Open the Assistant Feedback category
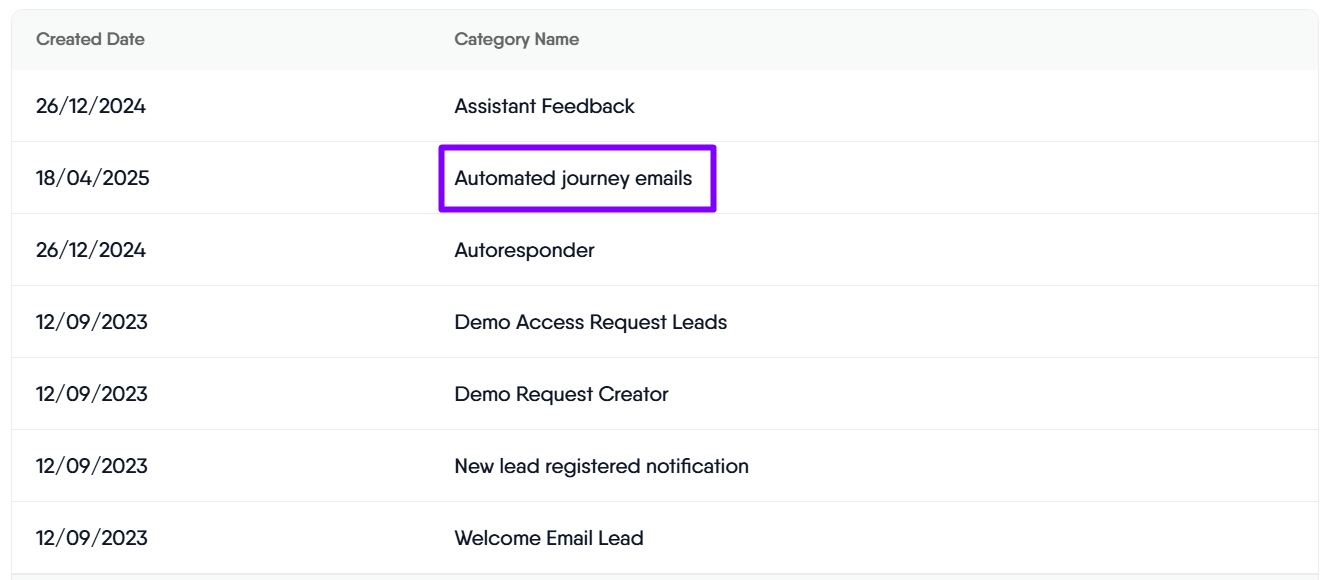The image size is (1331, 580). [x=544, y=106]
